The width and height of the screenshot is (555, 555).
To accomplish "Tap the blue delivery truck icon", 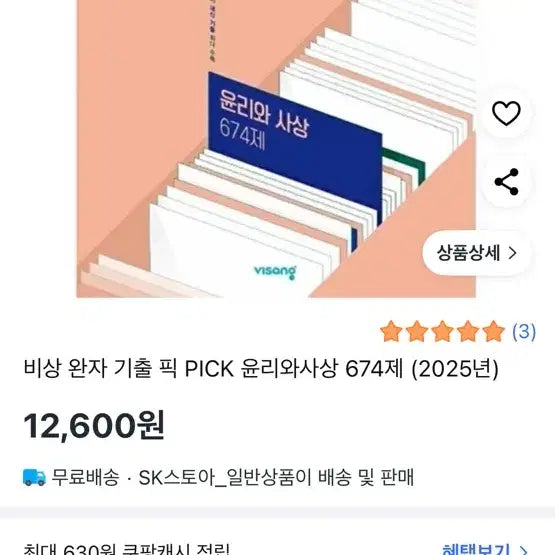I will 34,477.
